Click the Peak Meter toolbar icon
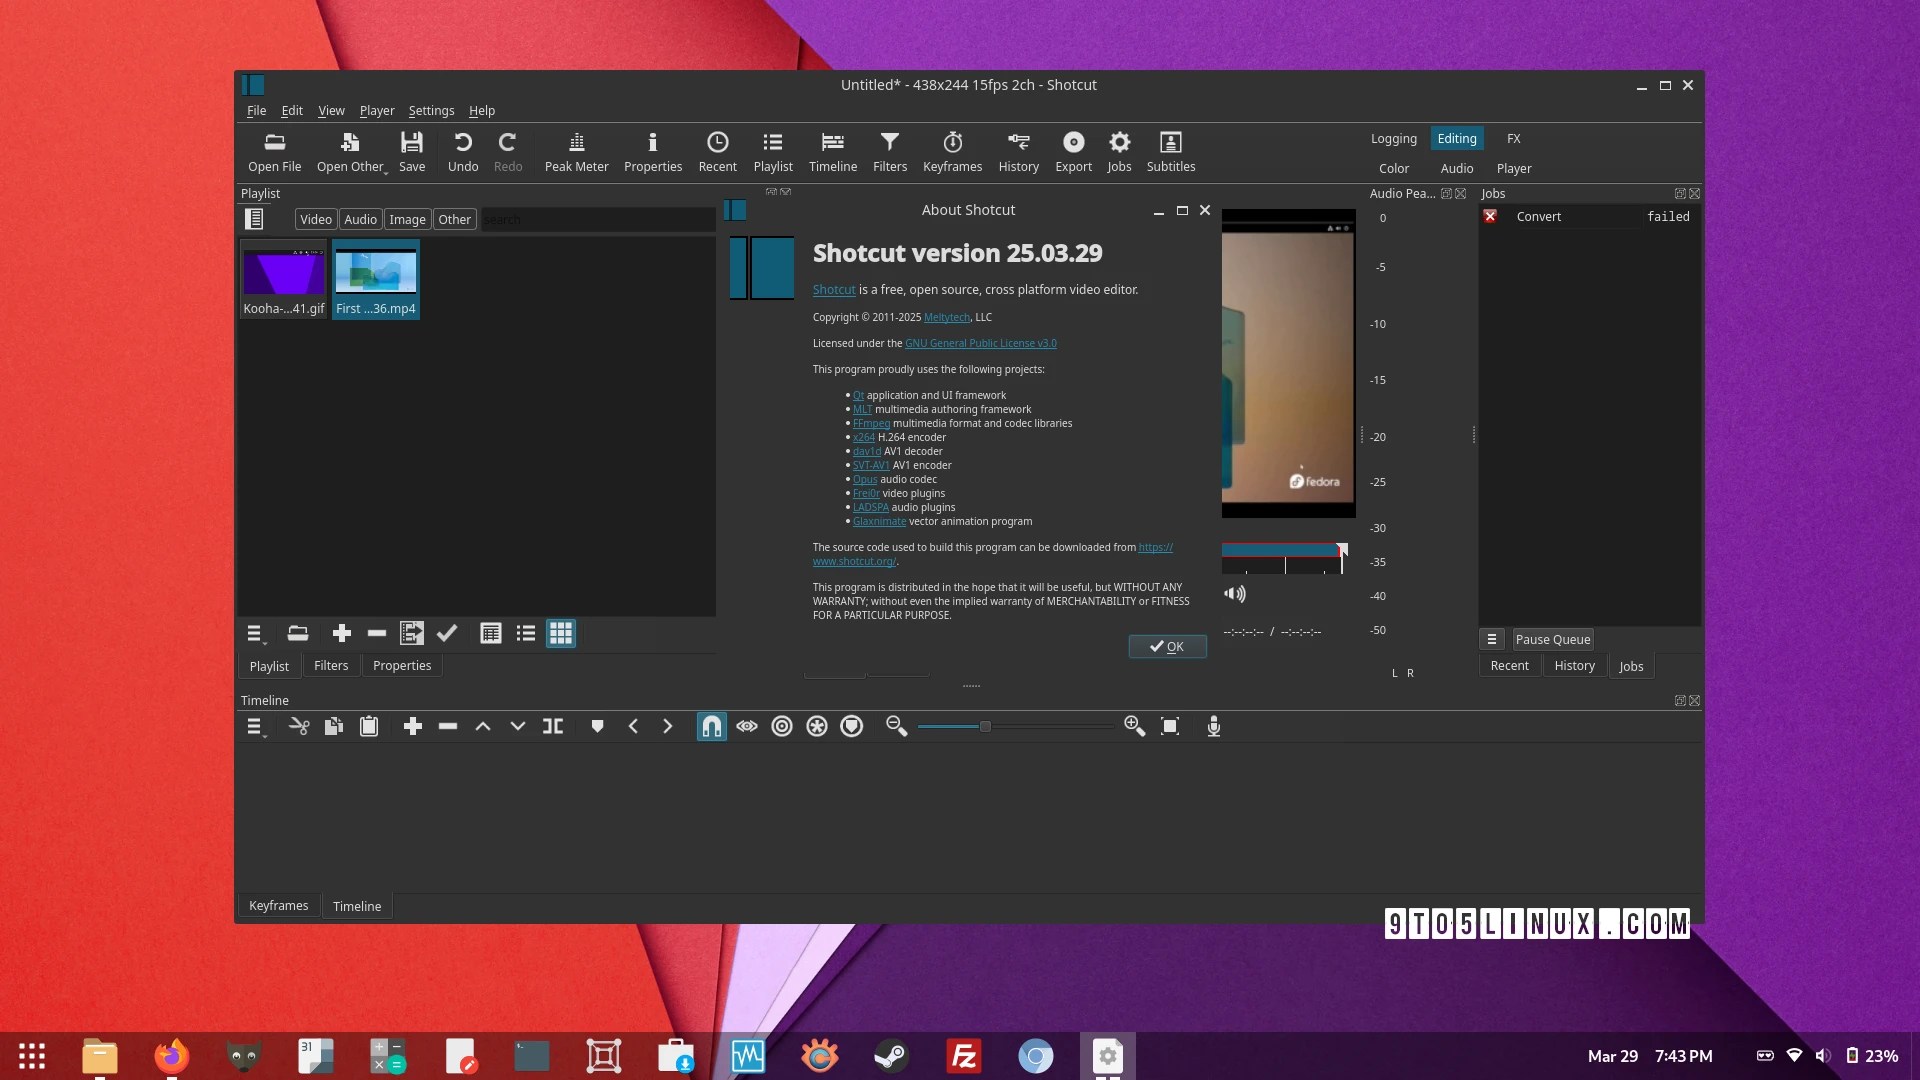1920x1080 pixels. tap(576, 152)
